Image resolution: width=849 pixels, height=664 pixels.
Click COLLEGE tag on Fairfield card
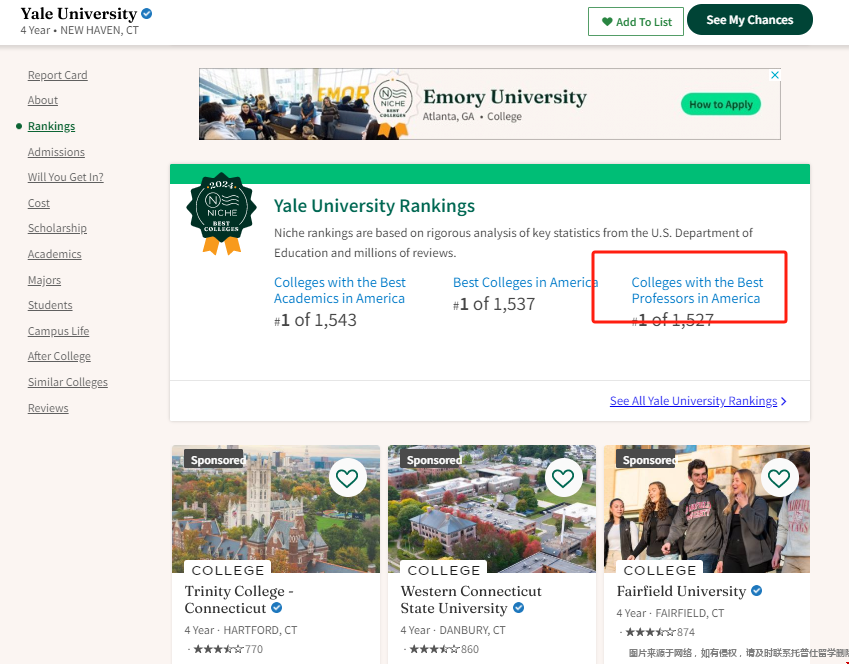click(x=659, y=570)
